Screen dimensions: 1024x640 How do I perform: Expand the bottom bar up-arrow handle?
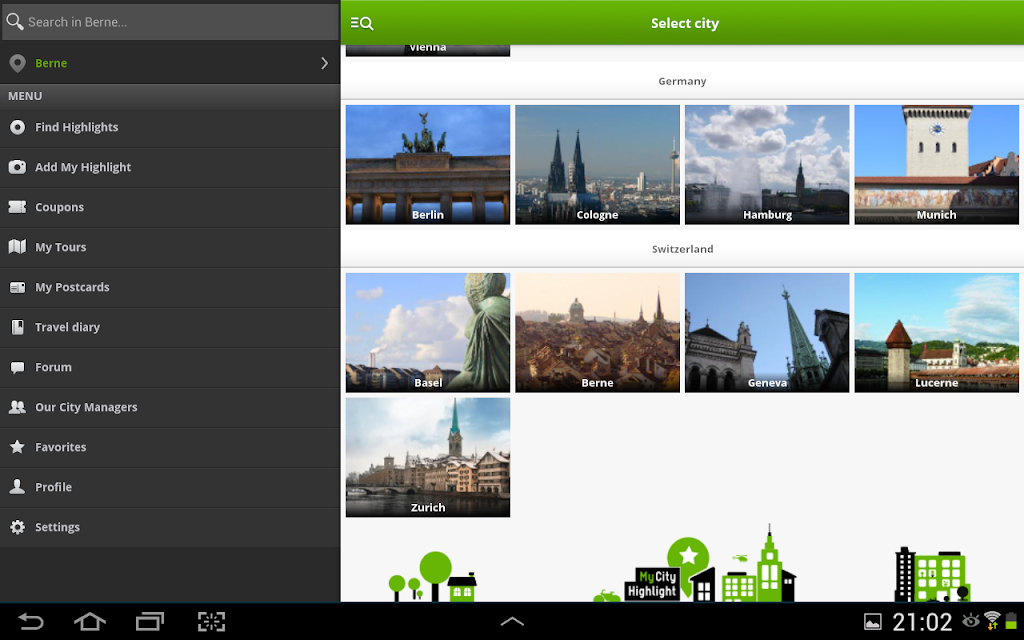coord(512,621)
